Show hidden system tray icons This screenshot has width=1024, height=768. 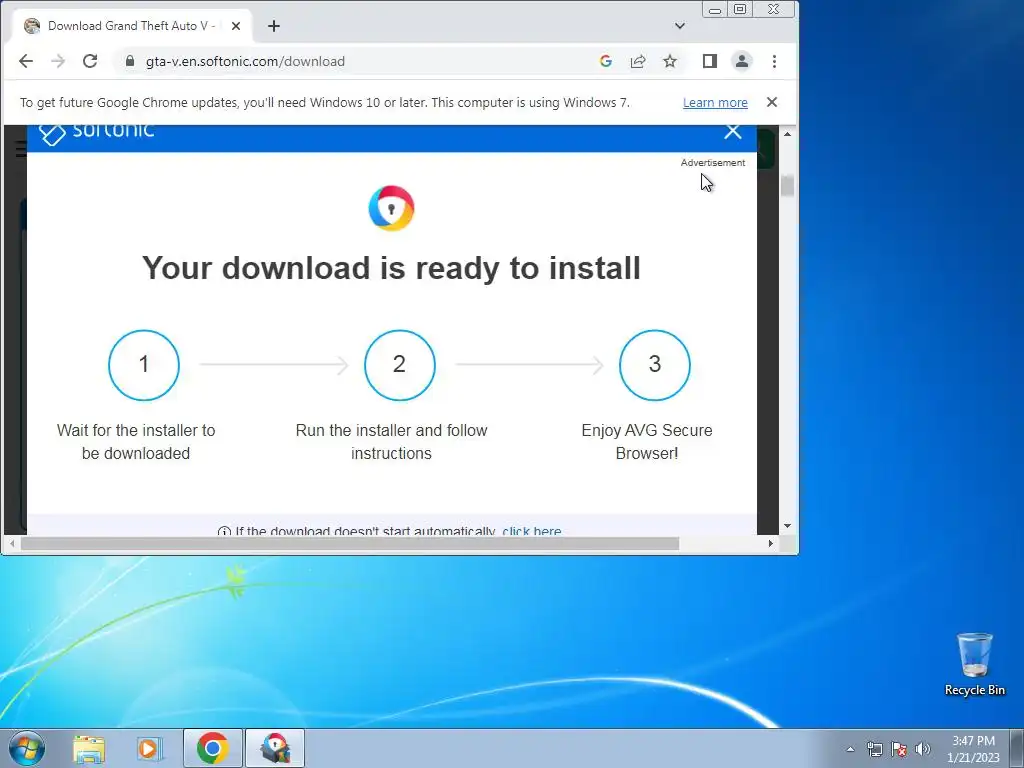[850, 749]
